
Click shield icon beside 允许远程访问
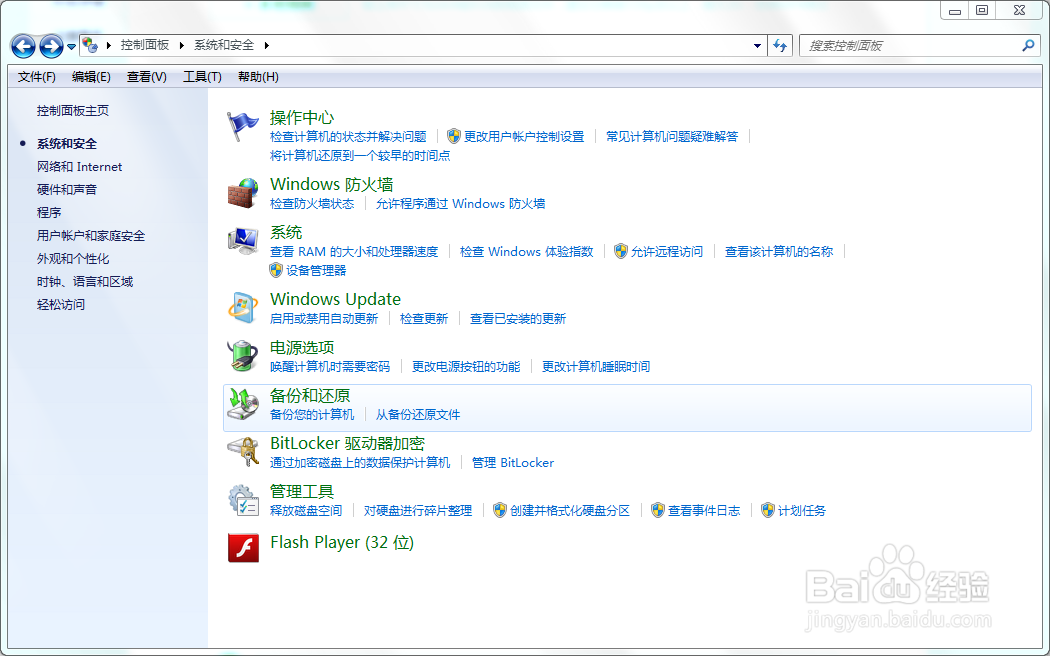pyautogui.click(x=621, y=251)
